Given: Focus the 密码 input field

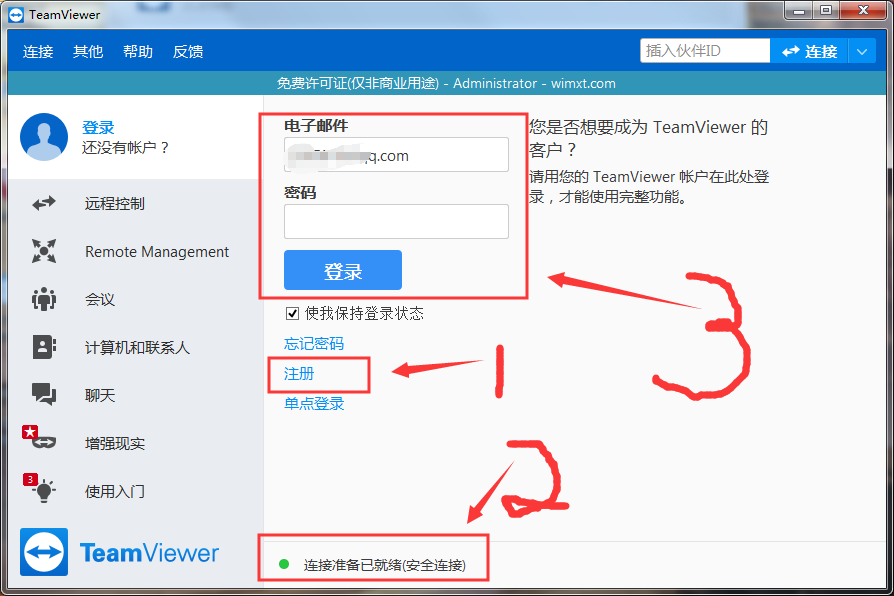Looking at the screenshot, I should (x=396, y=221).
